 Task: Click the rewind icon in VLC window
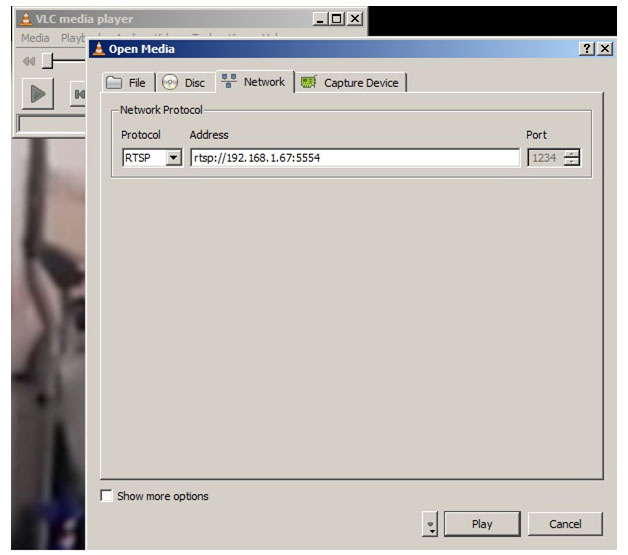point(29,61)
